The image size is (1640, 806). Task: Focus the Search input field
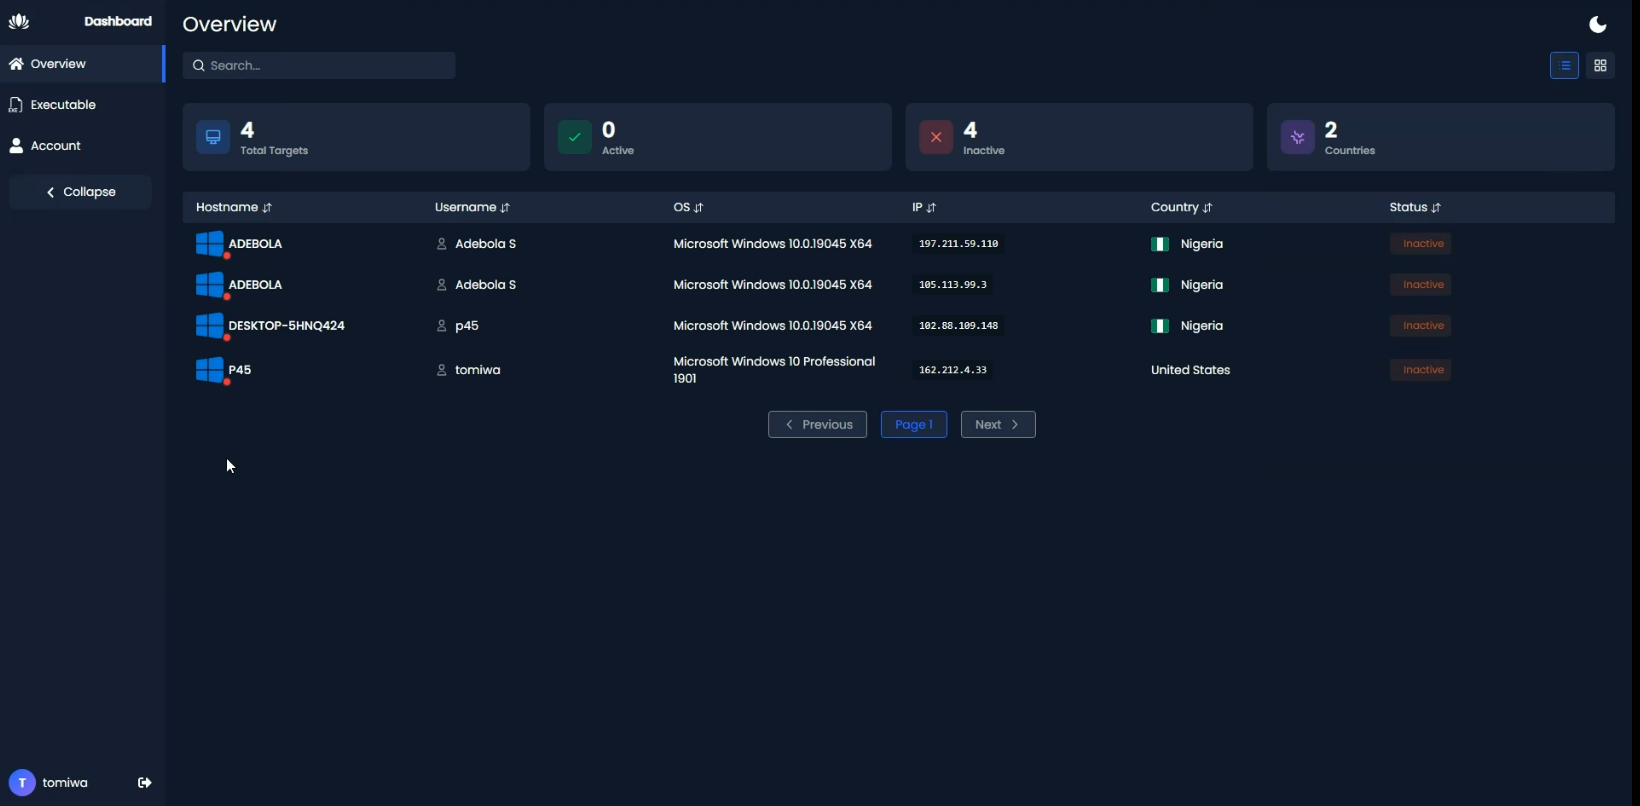point(319,66)
